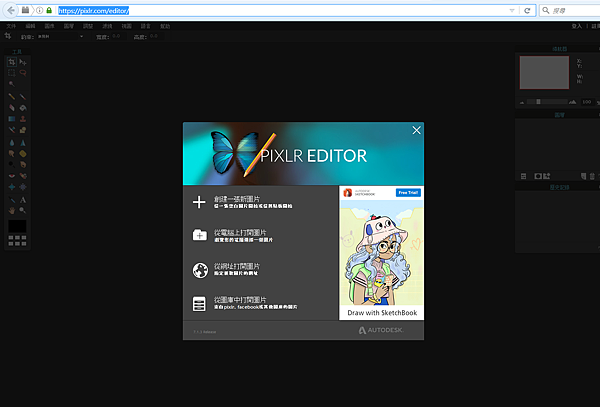Select the Color Replace tool
This screenshot has width=600, height=407.
(12, 130)
